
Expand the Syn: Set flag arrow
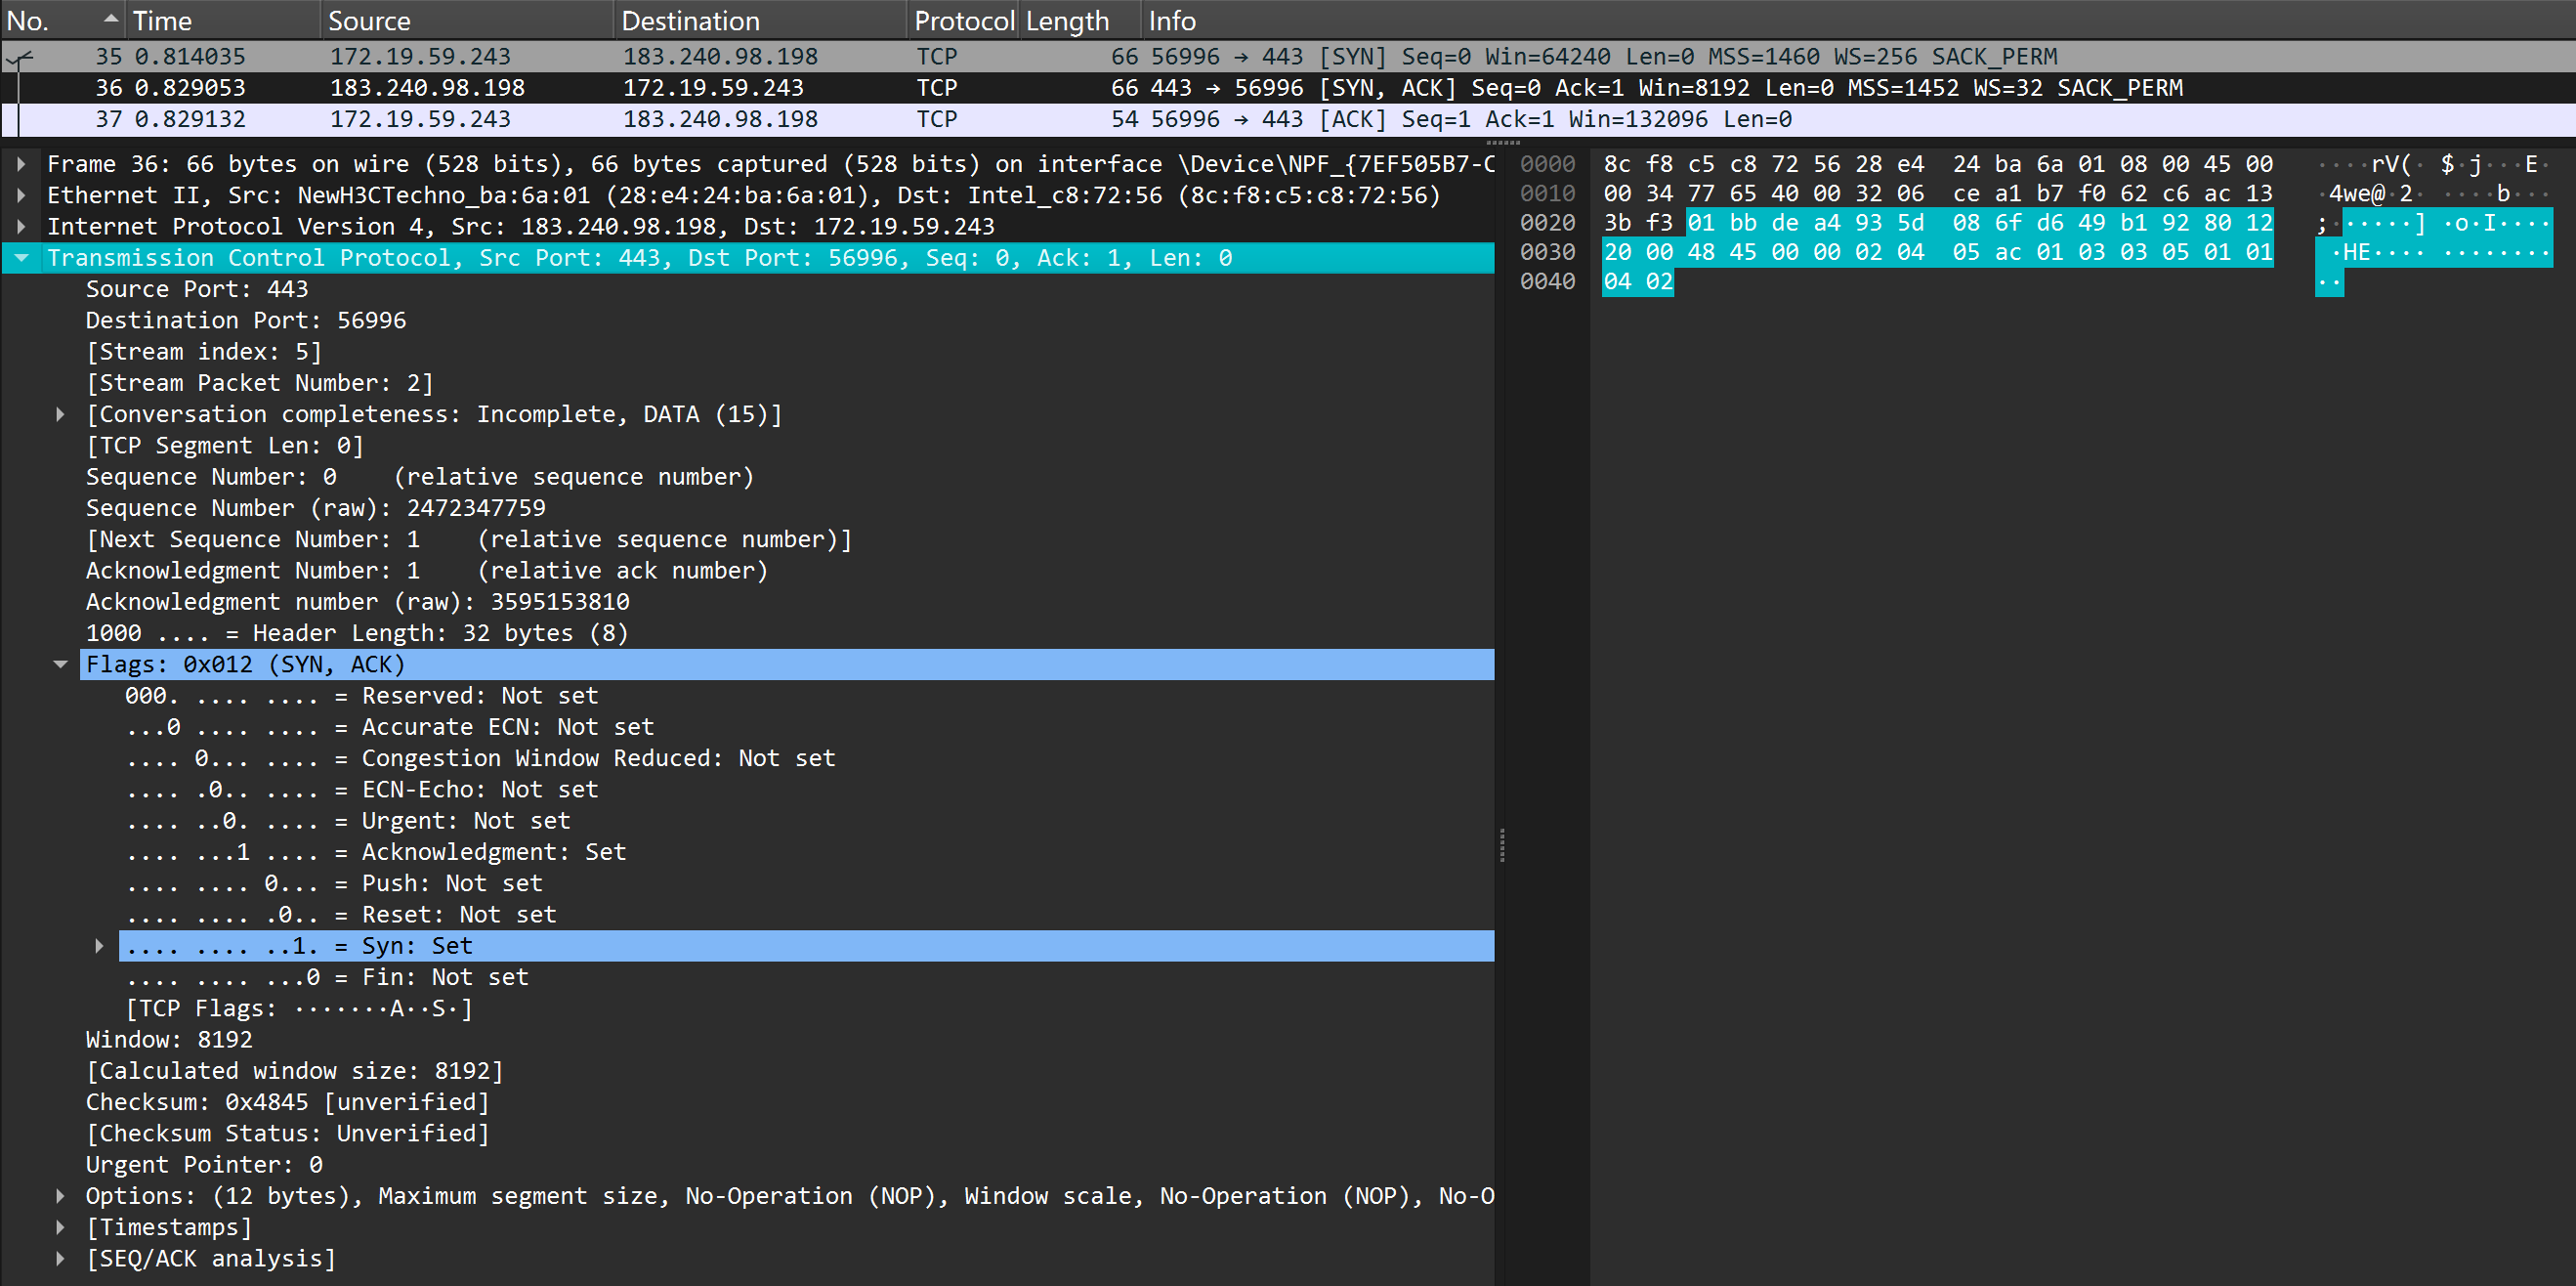(99, 946)
